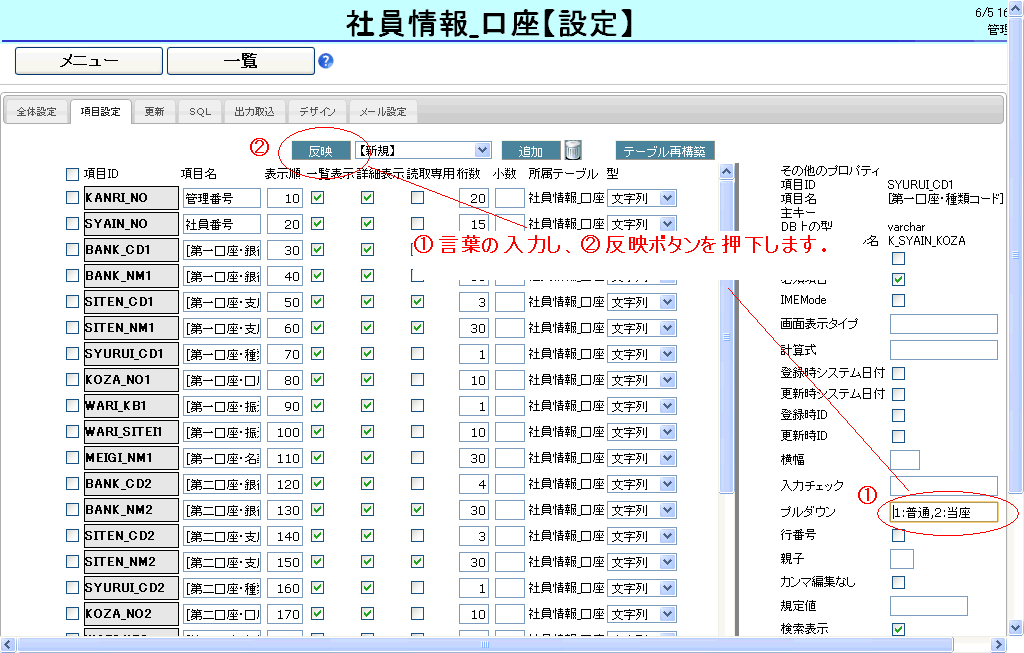
Task: Click the horizontal scrollbar left arrow
Action: [x=8, y=645]
